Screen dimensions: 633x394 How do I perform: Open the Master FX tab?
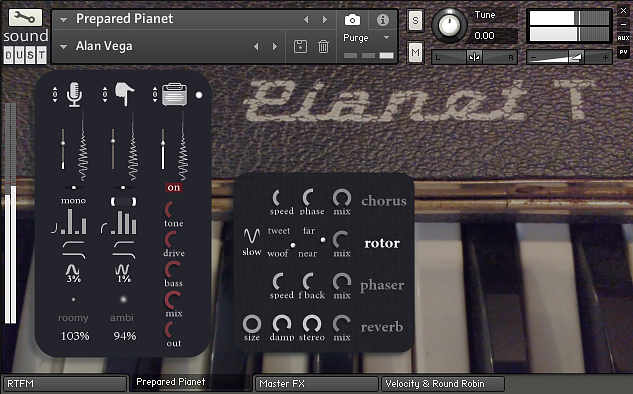pyautogui.click(x=317, y=384)
